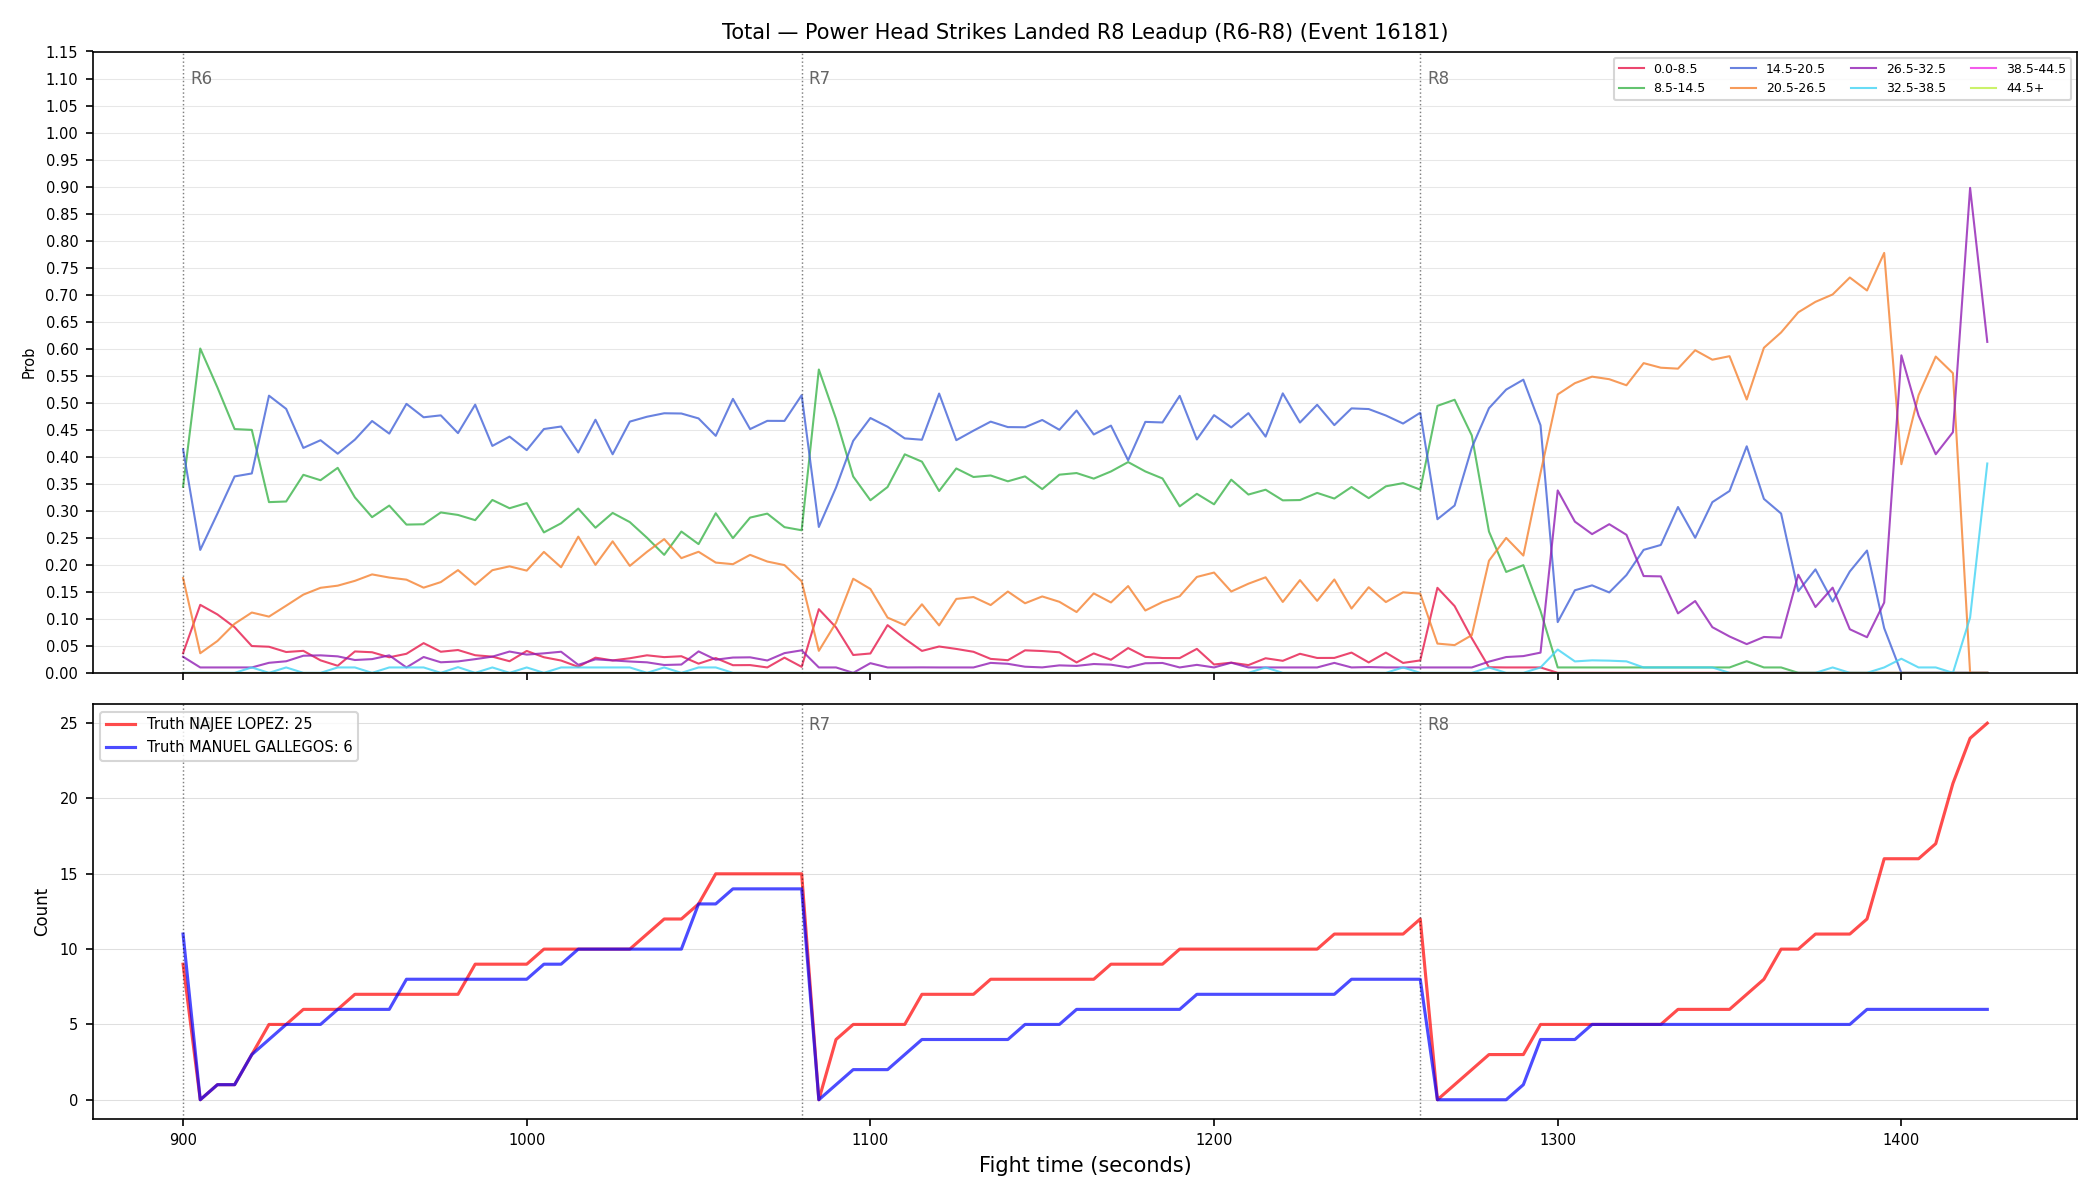This screenshot has width=2100, height=1200.
Task: Click the 14.5-20.5 legend entry
Action: coord(1778,69)
